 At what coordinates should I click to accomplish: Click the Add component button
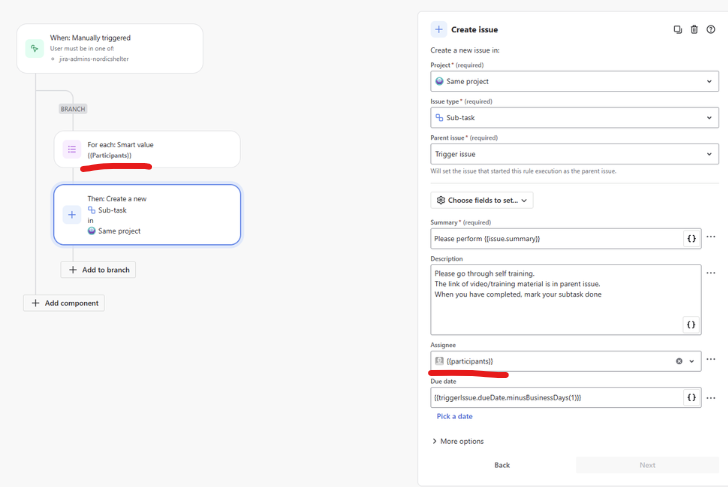click(64, 303)
